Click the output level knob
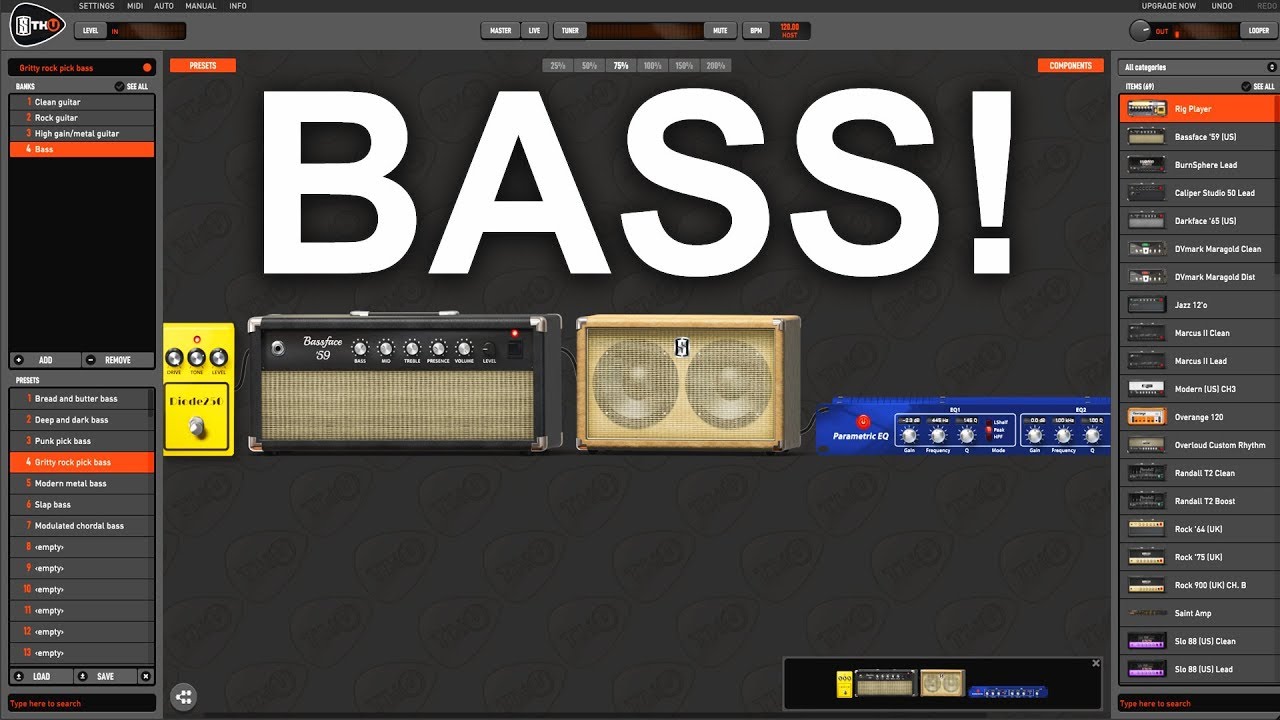Image resolution: width=1280 pixels, height=720 pixels. 1140,31
